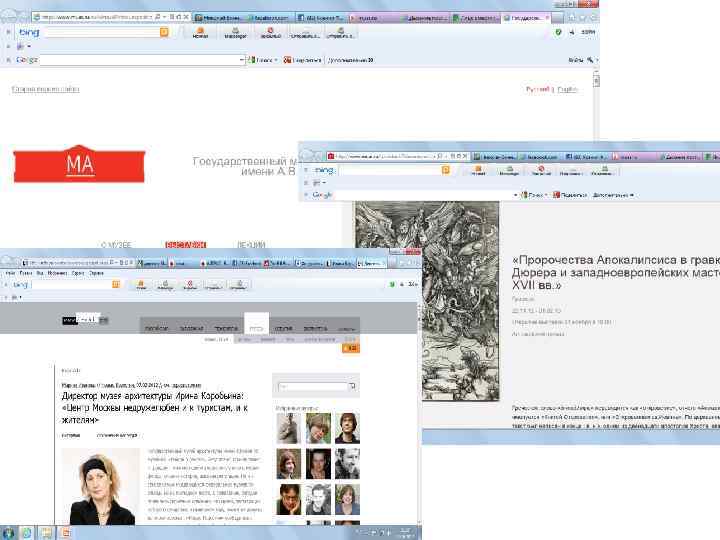Click the orange taskbar application icon

pos(66,533)
